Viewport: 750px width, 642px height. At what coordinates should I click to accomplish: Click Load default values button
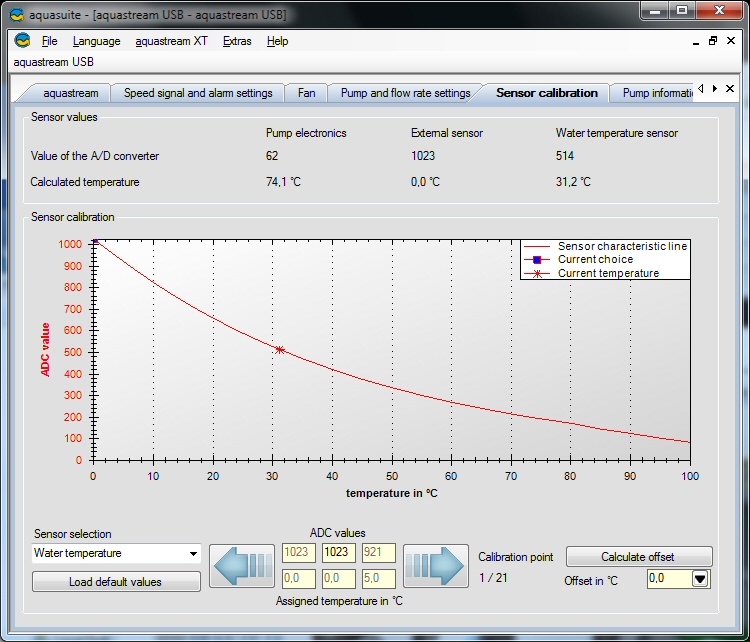pyautogui.click(x=115, y=582)
